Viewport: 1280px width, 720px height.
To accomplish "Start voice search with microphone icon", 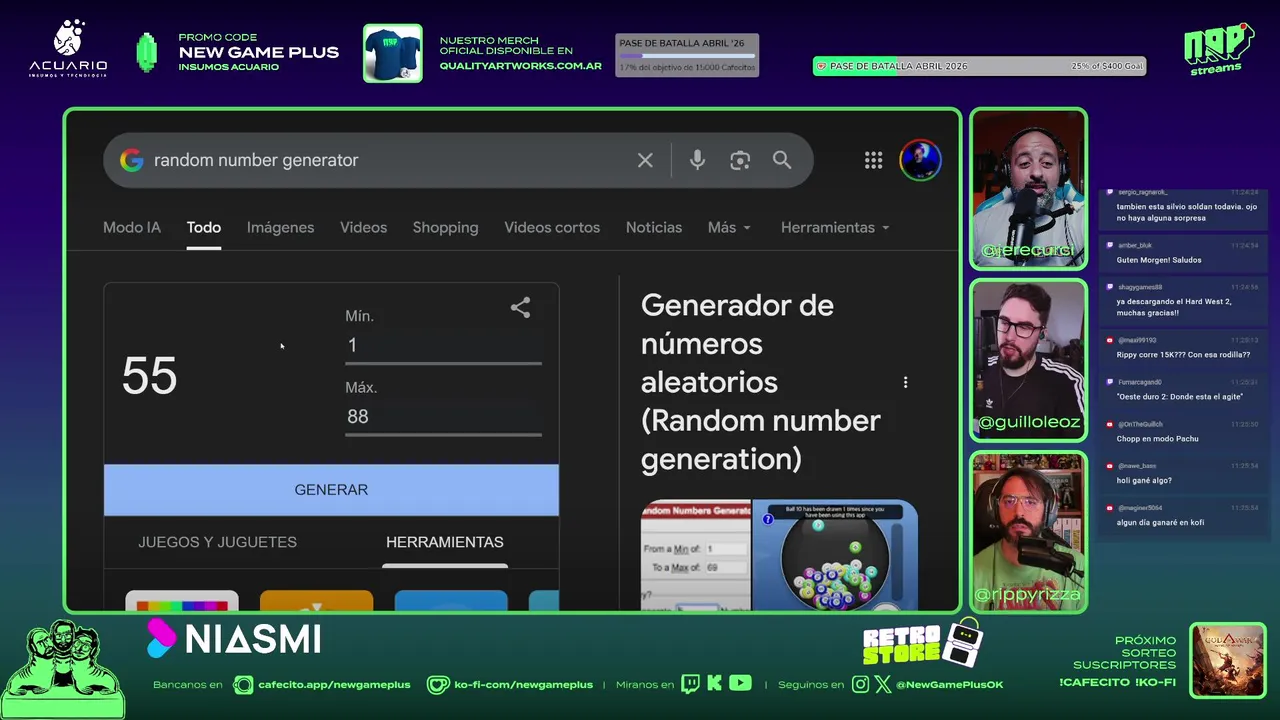I will (697, 160).
